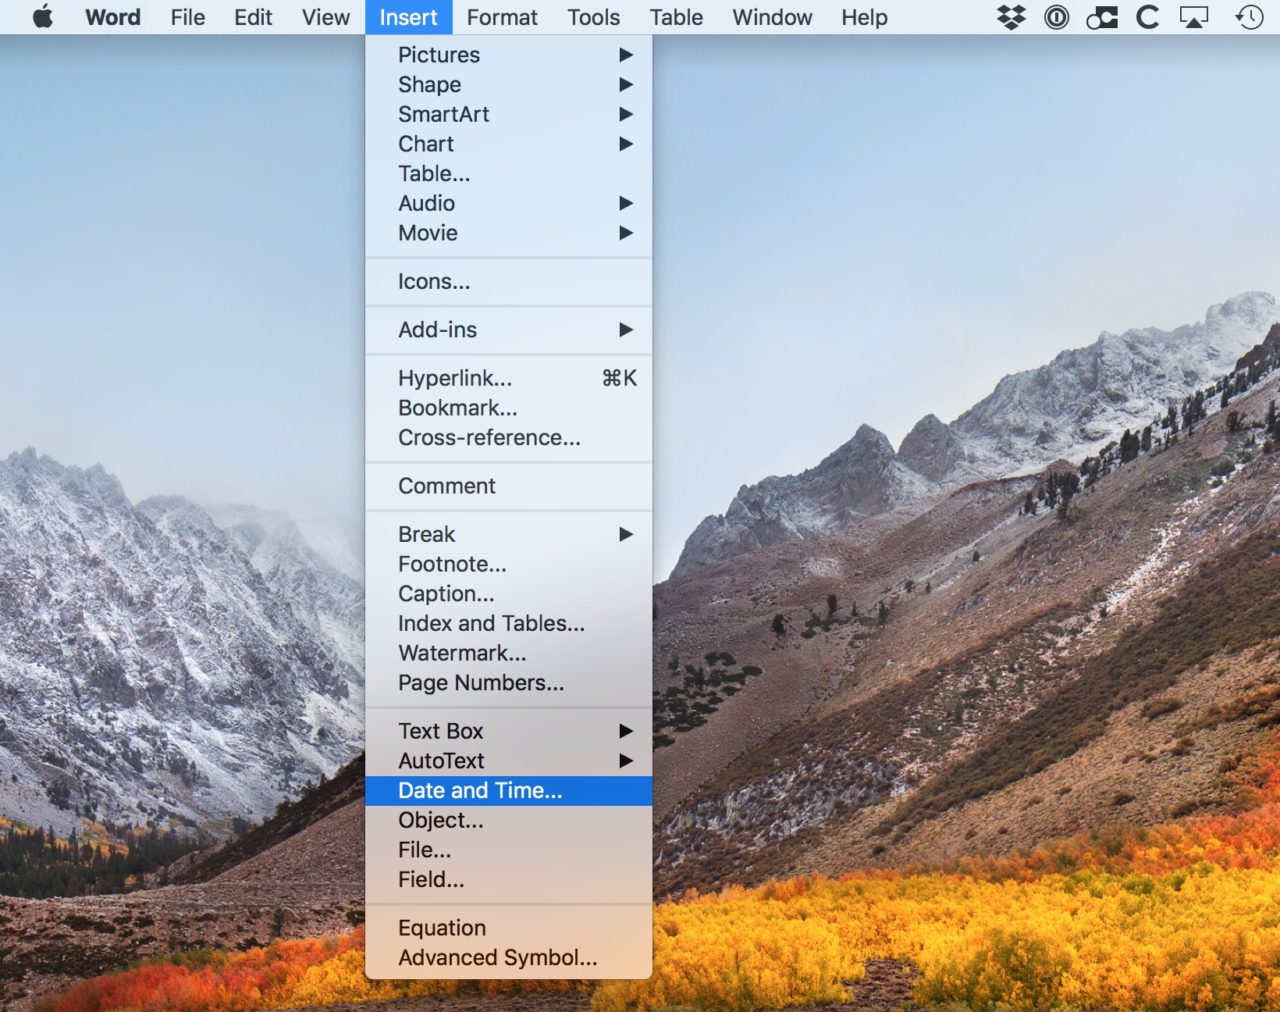Open the Time Machine menu bar icon

coord(1249,17)
